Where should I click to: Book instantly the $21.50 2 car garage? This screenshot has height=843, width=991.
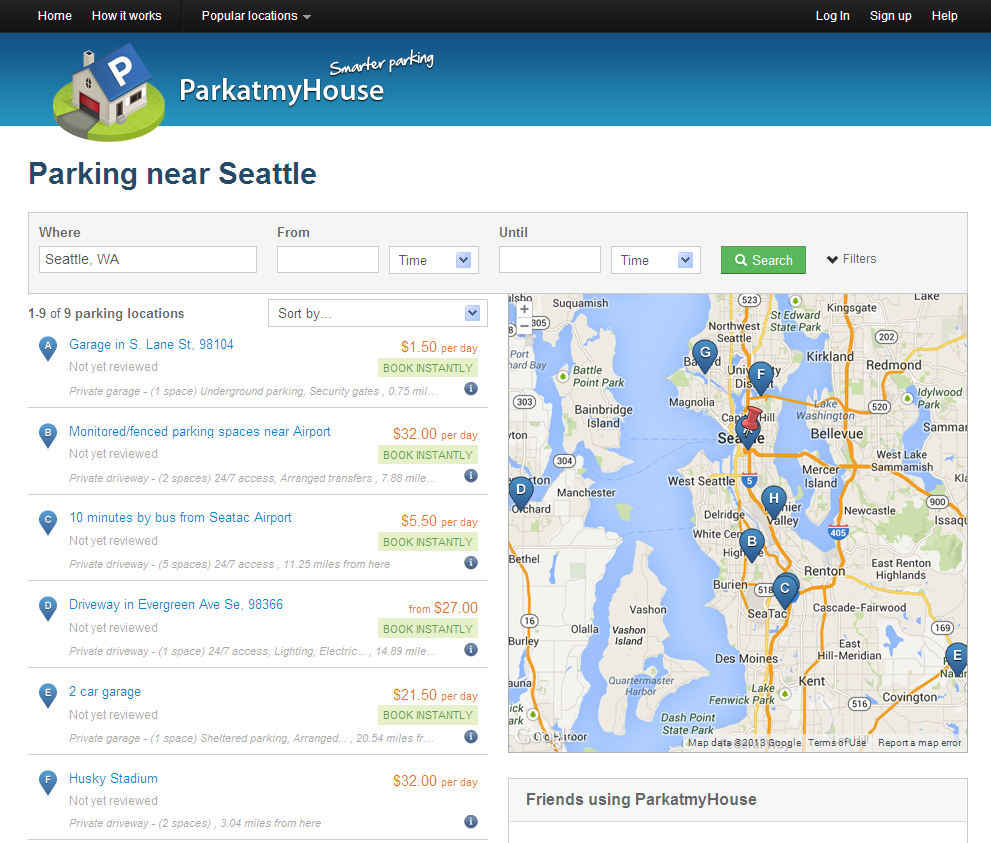point(428,715)
